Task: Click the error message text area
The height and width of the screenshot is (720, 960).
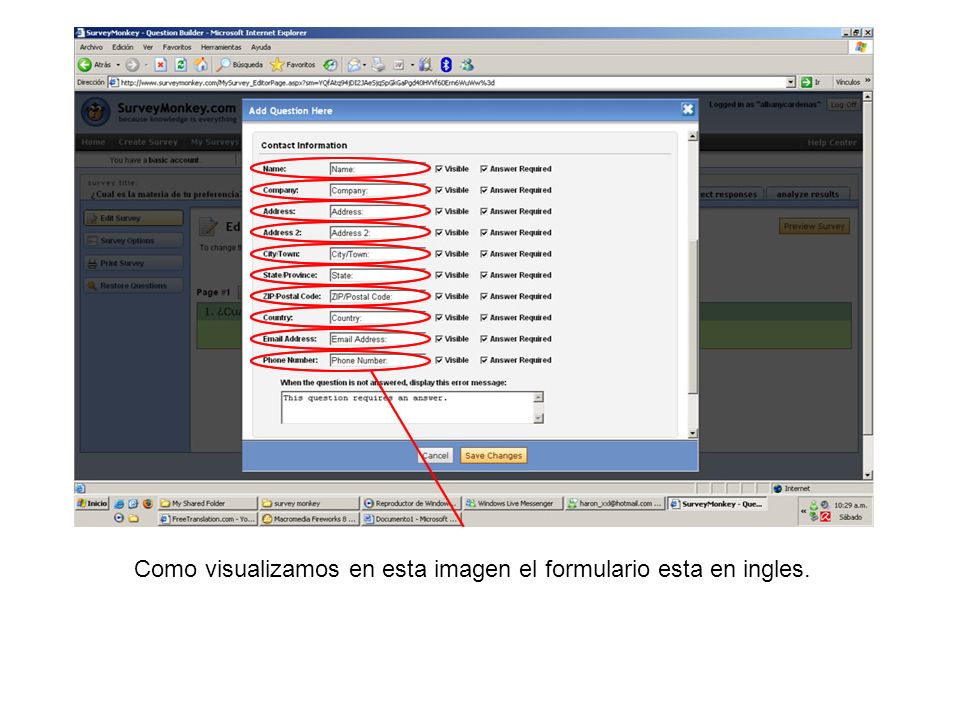Action: click(407, 407)
